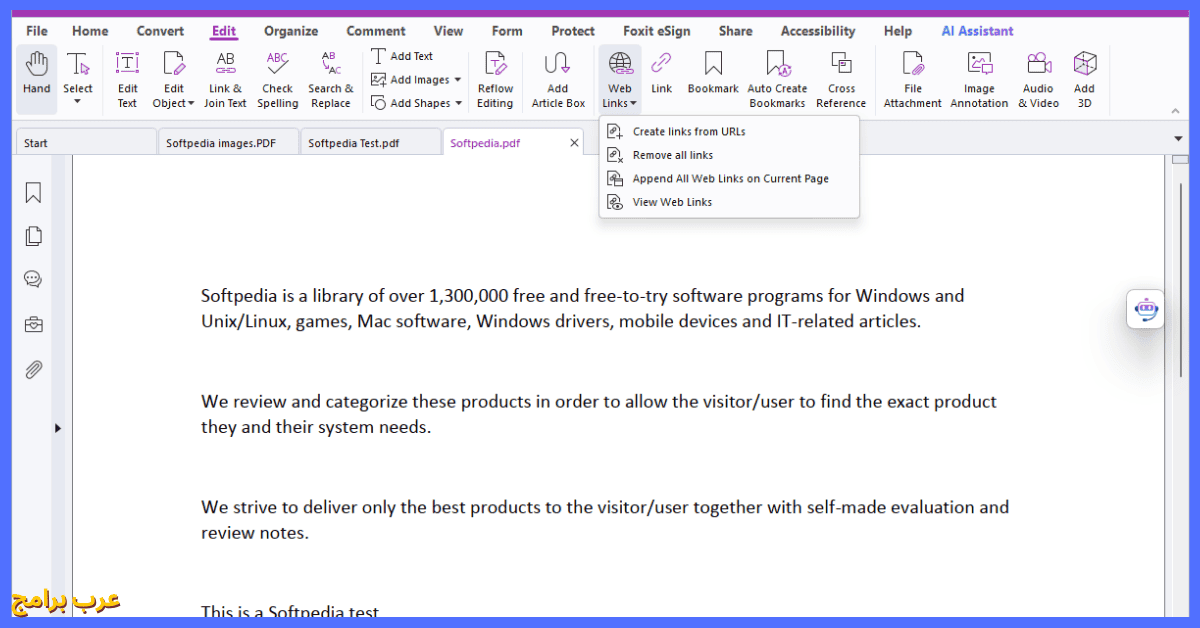Switch to Softpedia Test.pdf tab
1200x628 pixels.
coord(371,143)
